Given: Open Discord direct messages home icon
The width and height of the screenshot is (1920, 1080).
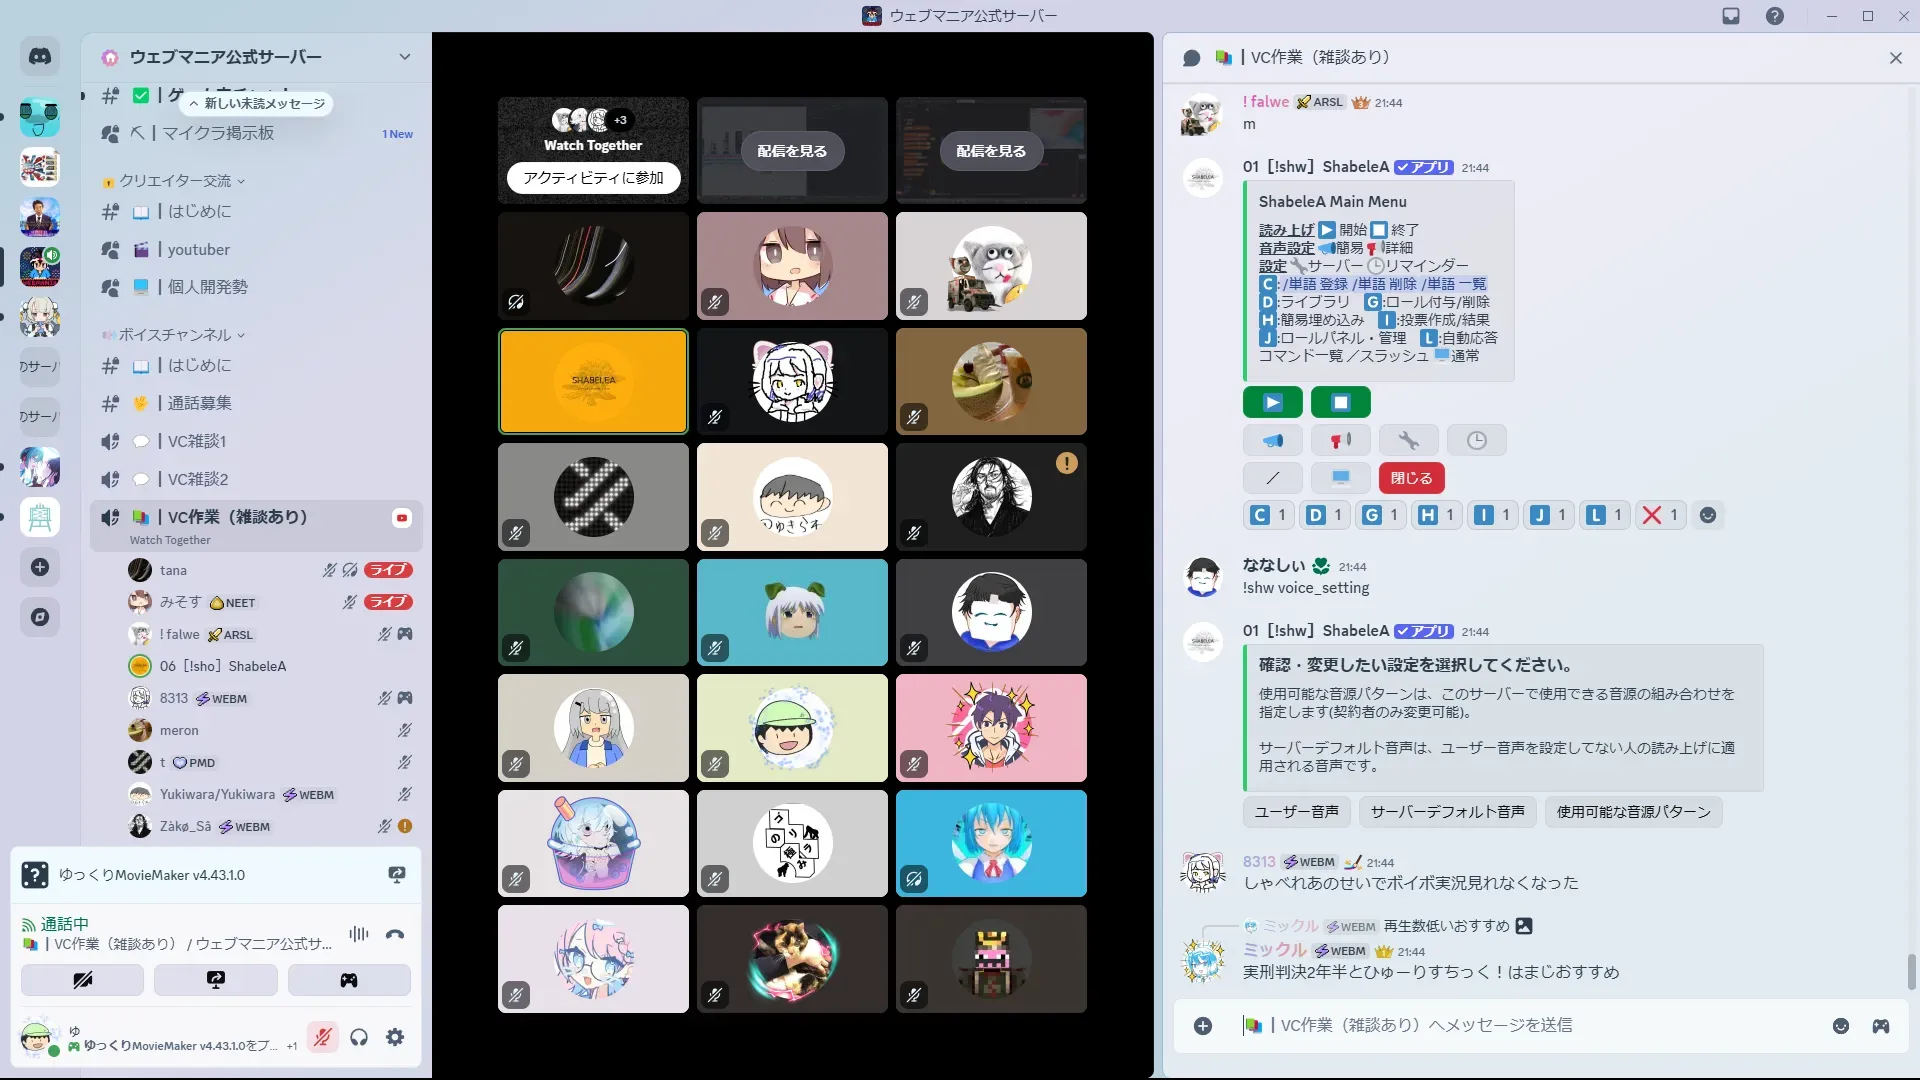Looking at the screenshot, I should 40,57.
